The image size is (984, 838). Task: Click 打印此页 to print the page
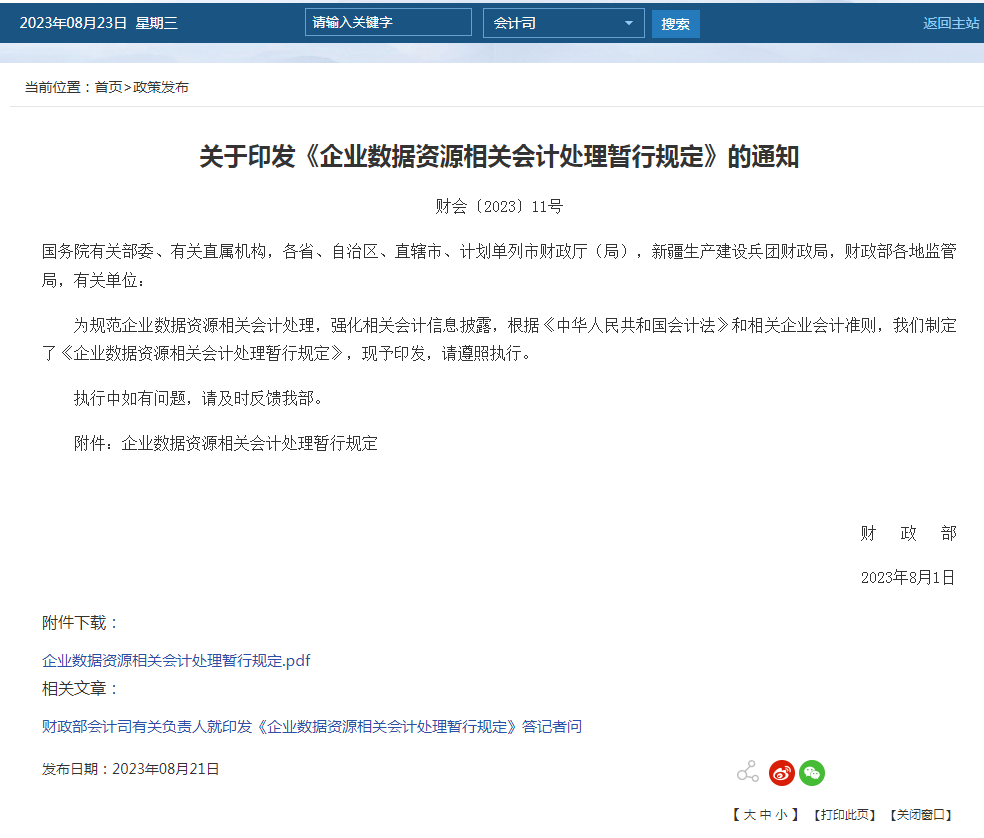(844, 815)
